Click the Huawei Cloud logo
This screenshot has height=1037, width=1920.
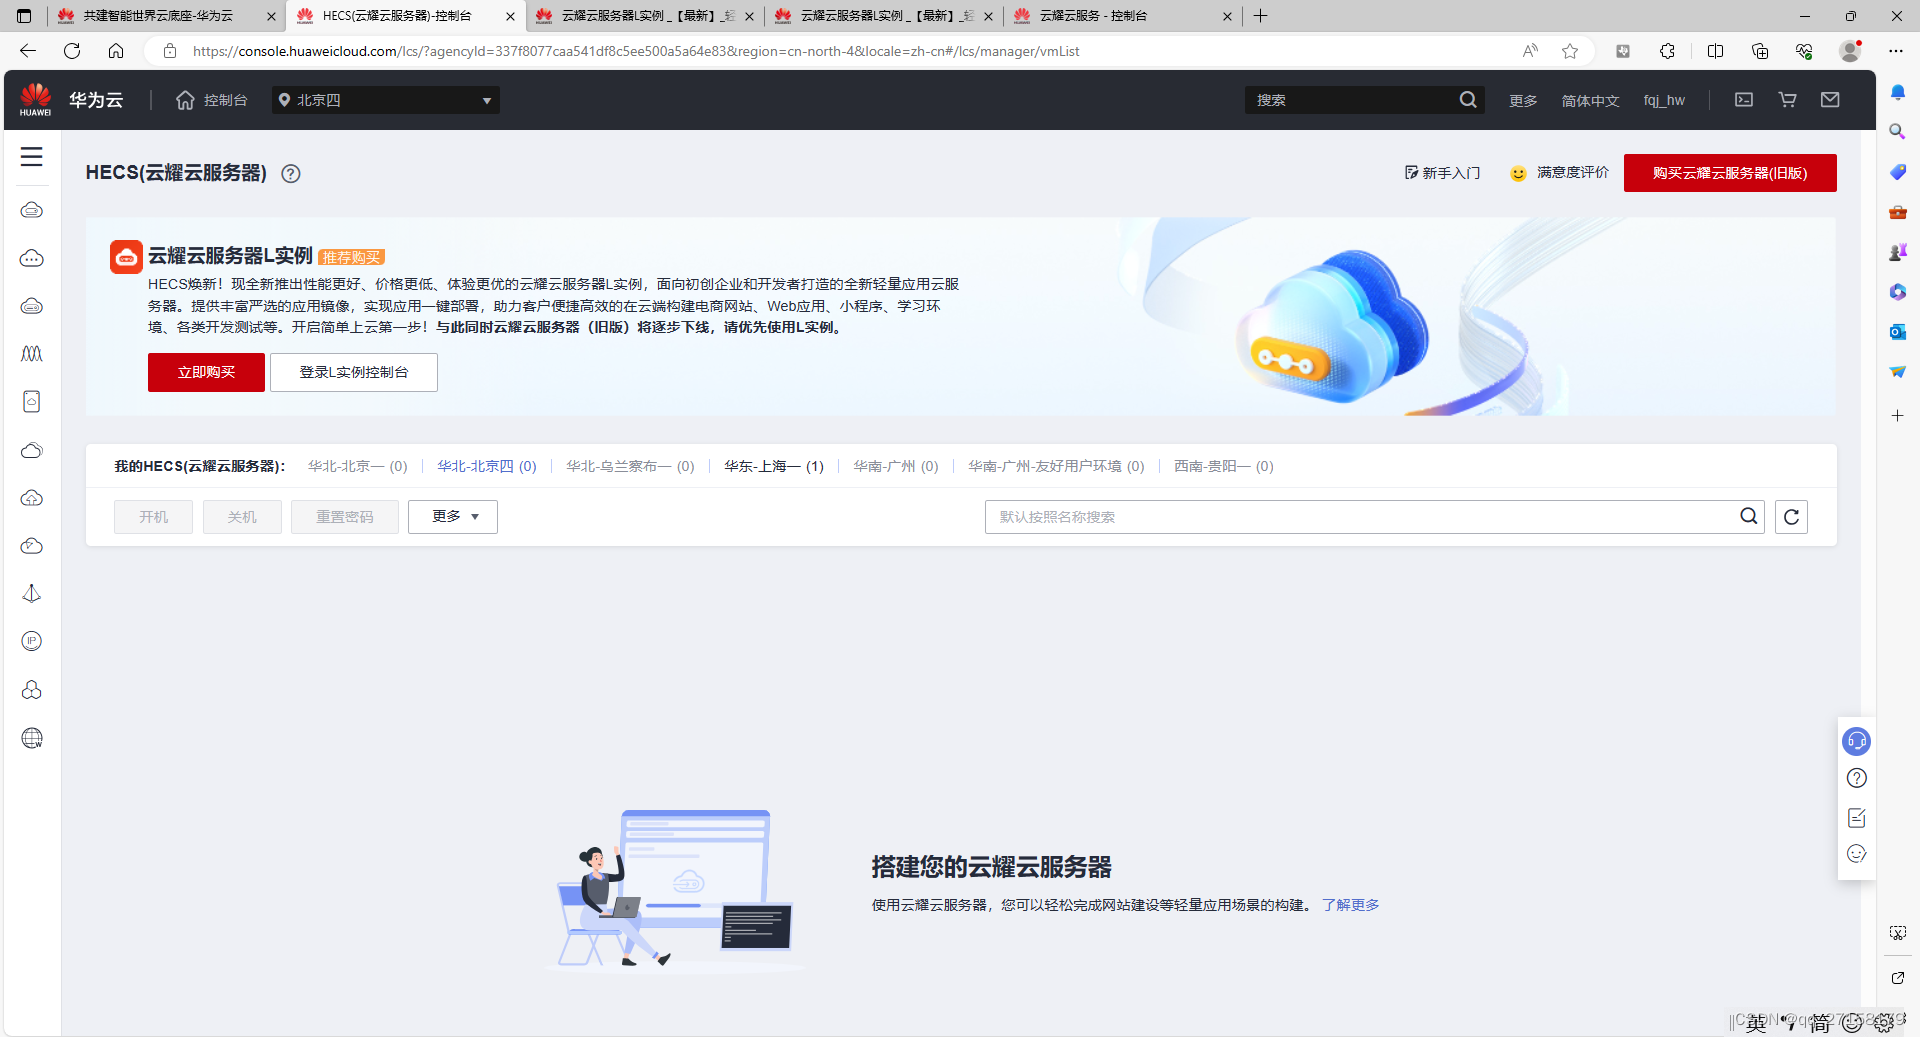pos(36,99)
